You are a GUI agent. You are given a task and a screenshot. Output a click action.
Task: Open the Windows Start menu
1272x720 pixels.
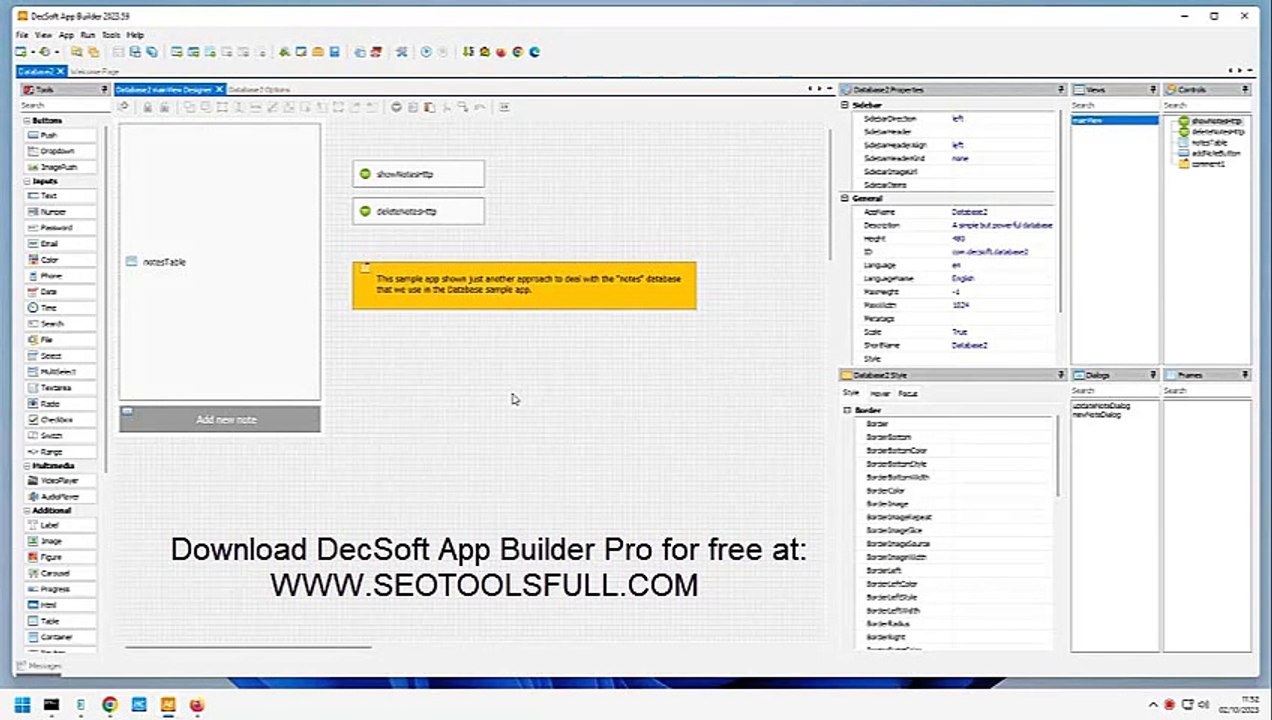point(22,705)
